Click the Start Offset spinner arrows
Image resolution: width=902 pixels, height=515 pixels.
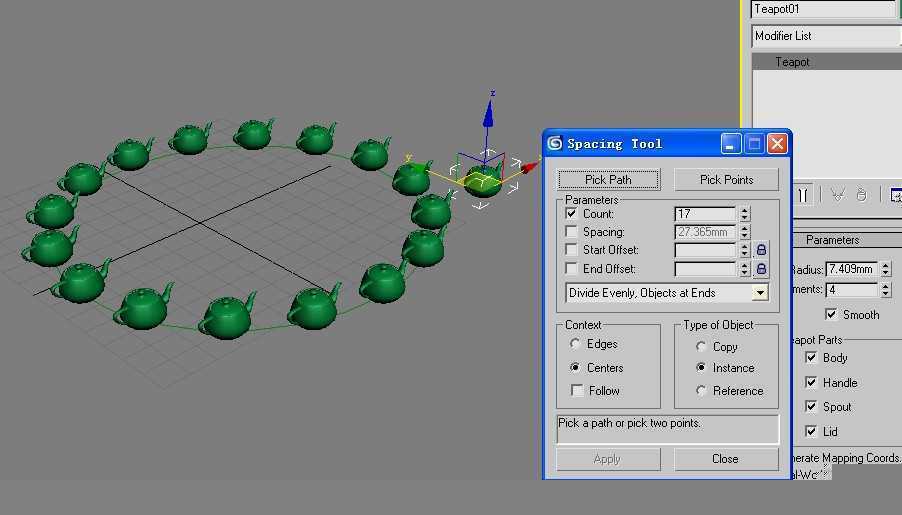(x=745, y=250)
